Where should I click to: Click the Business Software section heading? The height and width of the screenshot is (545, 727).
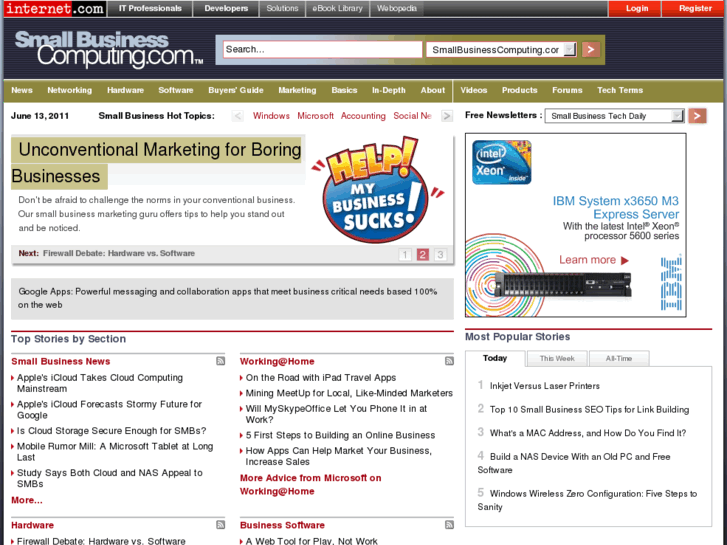[x=282, y=525]
